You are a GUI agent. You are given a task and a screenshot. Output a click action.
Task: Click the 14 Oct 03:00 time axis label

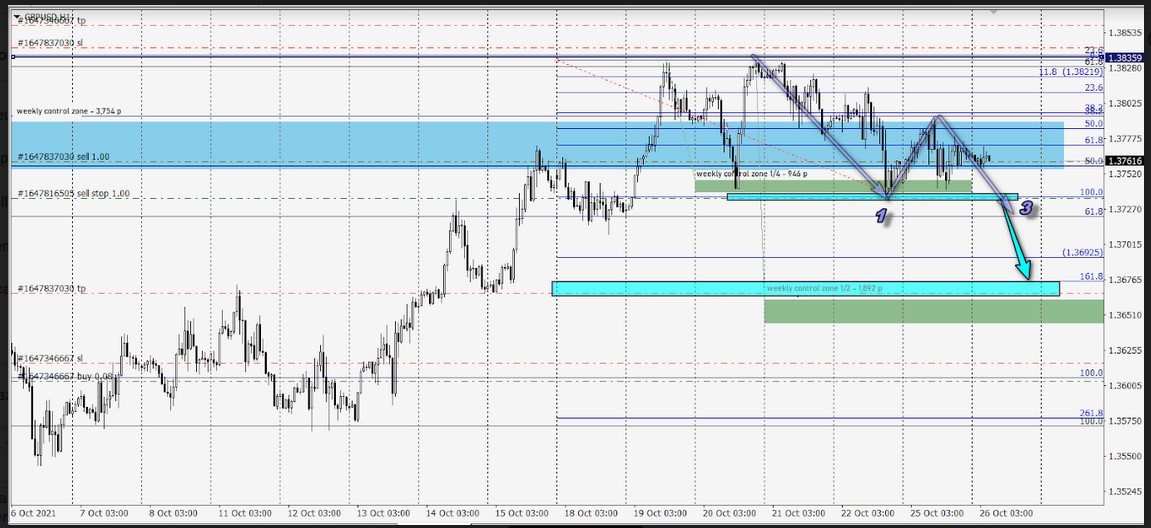click(x=456, y=514)
